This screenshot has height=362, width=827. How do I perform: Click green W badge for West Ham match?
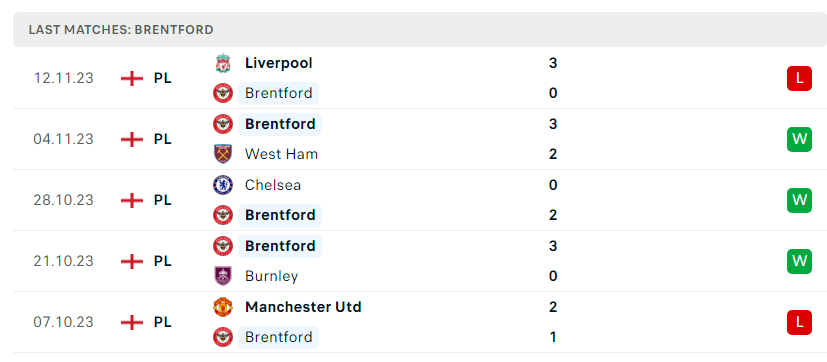tap(800, 139)
